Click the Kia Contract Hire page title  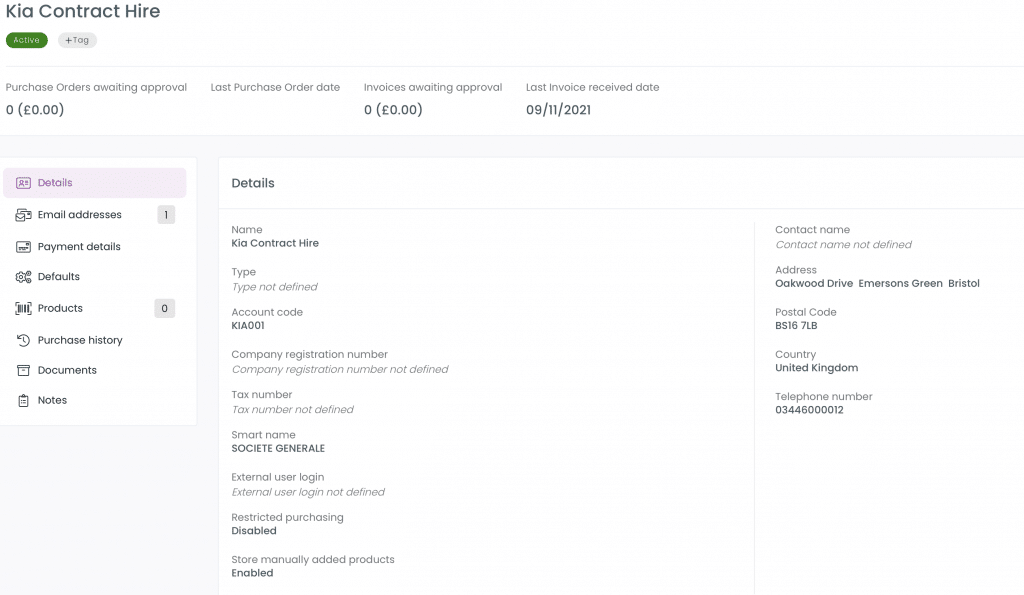83,11
